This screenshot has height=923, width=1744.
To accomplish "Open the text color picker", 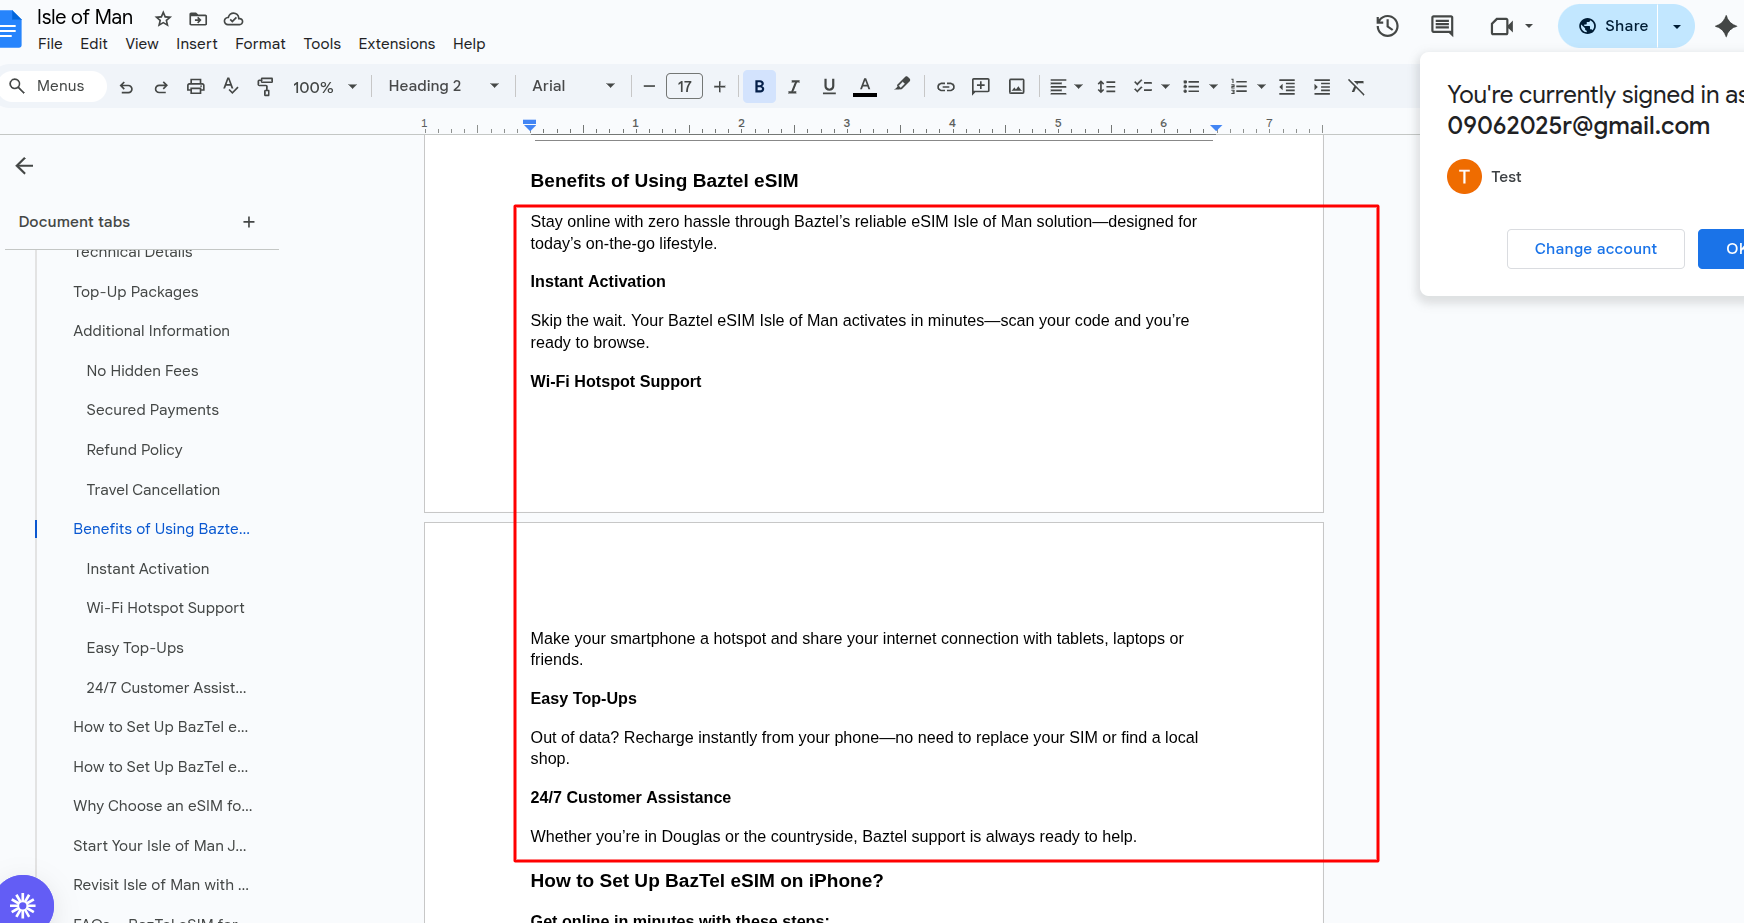I will [x=865, y=87].
